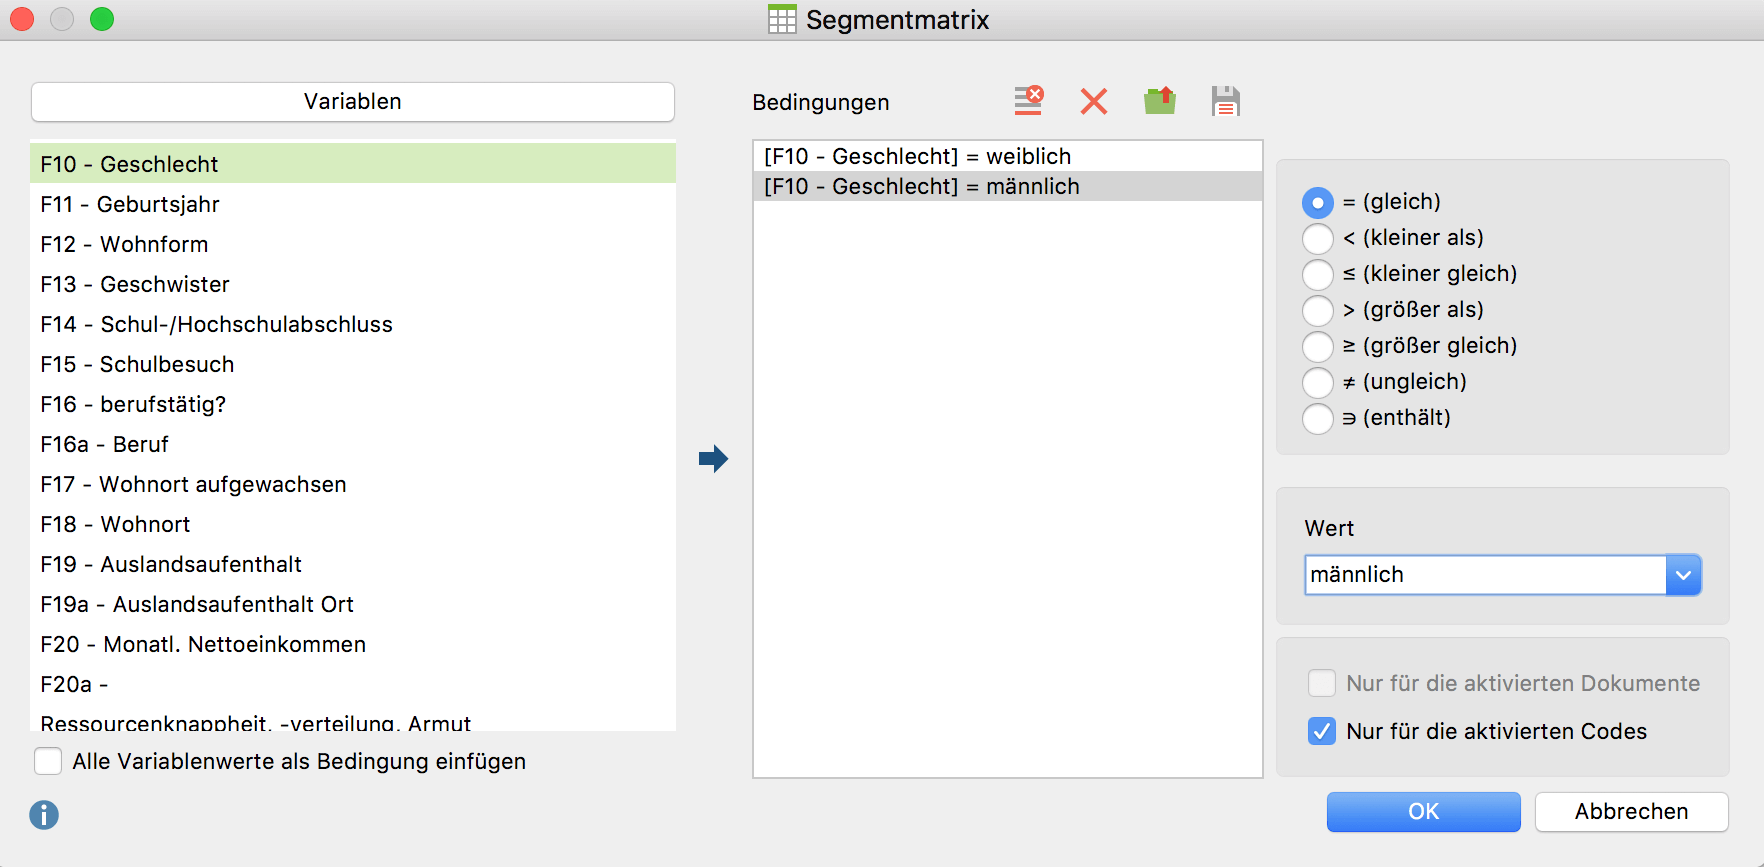Uncheck Nur für die aktivierten Codes
The image size is (1764, 867).
pyautogui.click(x=1322, y=731)
